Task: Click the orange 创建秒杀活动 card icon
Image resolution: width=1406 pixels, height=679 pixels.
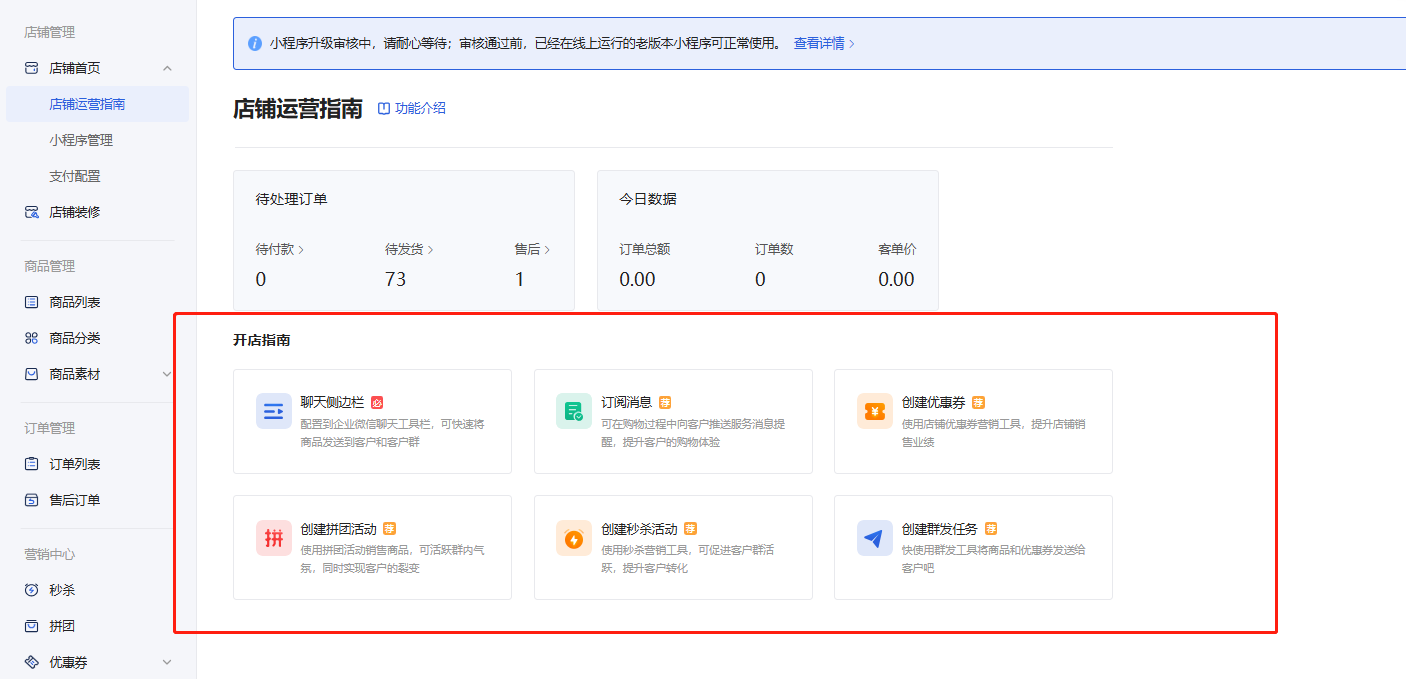Action: point(574,538)
